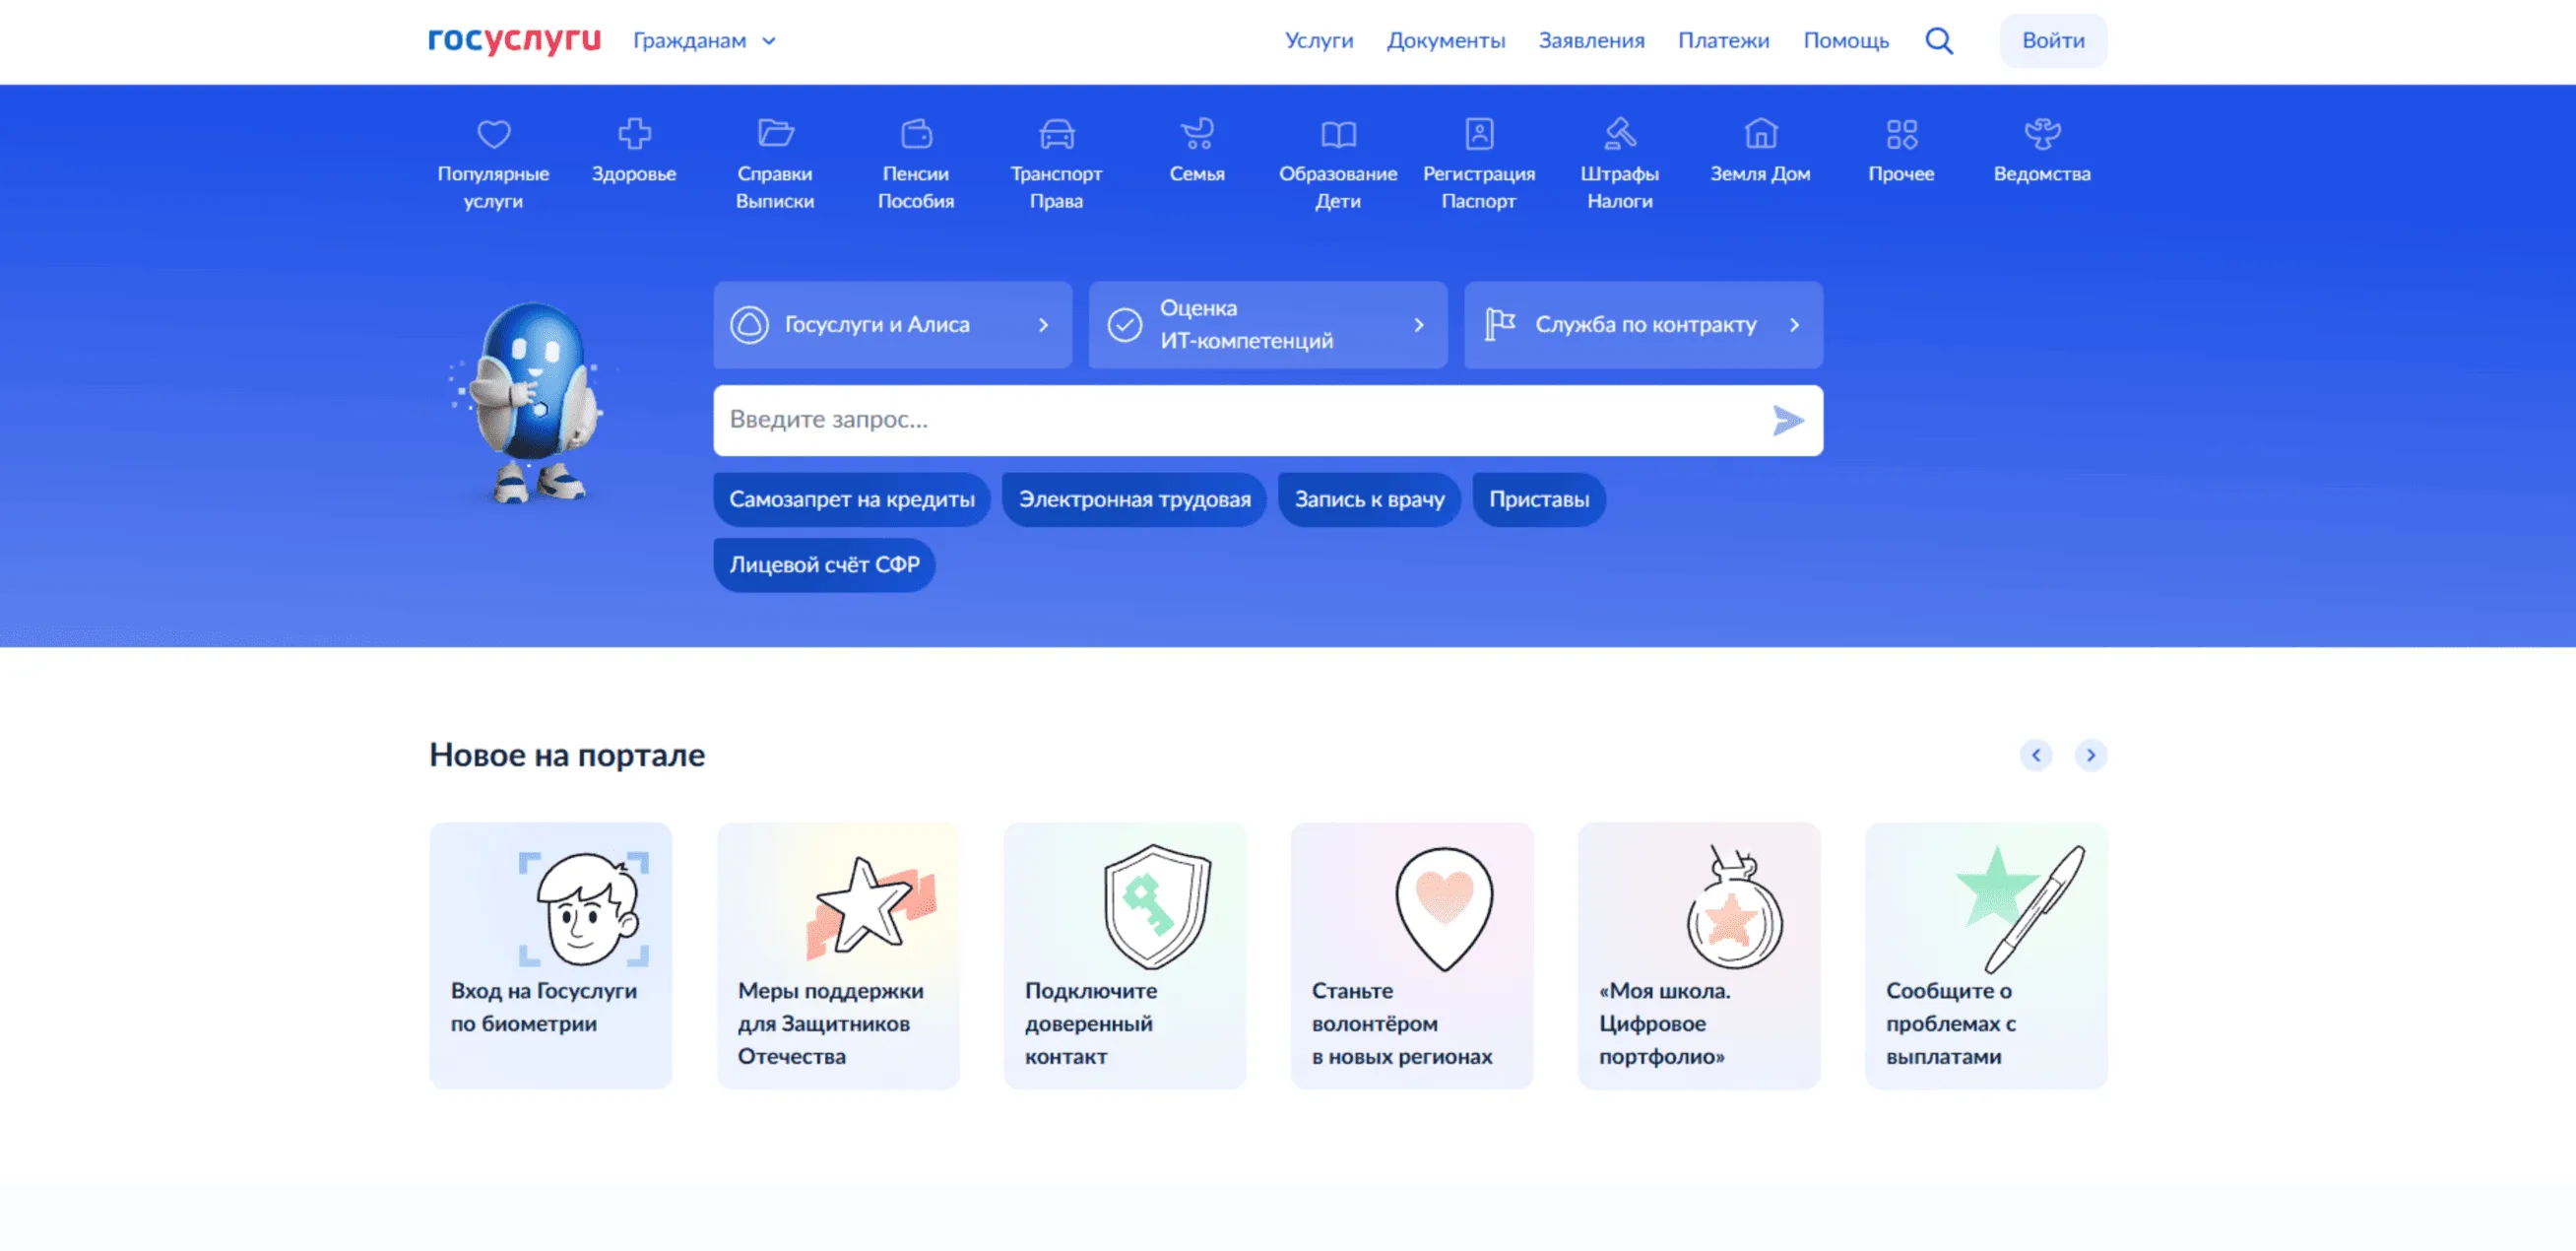Viewport: 2576px width, 1251px height.
Task: Open Вход на Госуслуги по биометрии card
Action: click(550, 955)
